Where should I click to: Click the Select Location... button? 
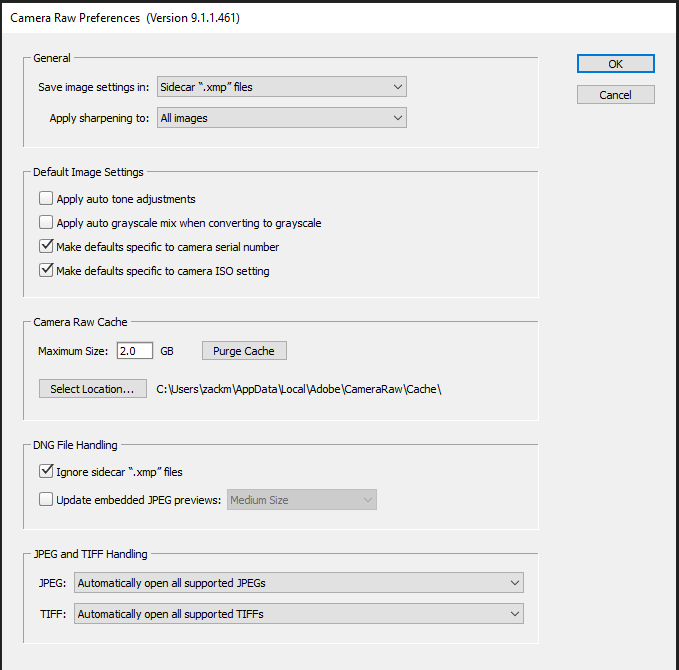(91, 389)
